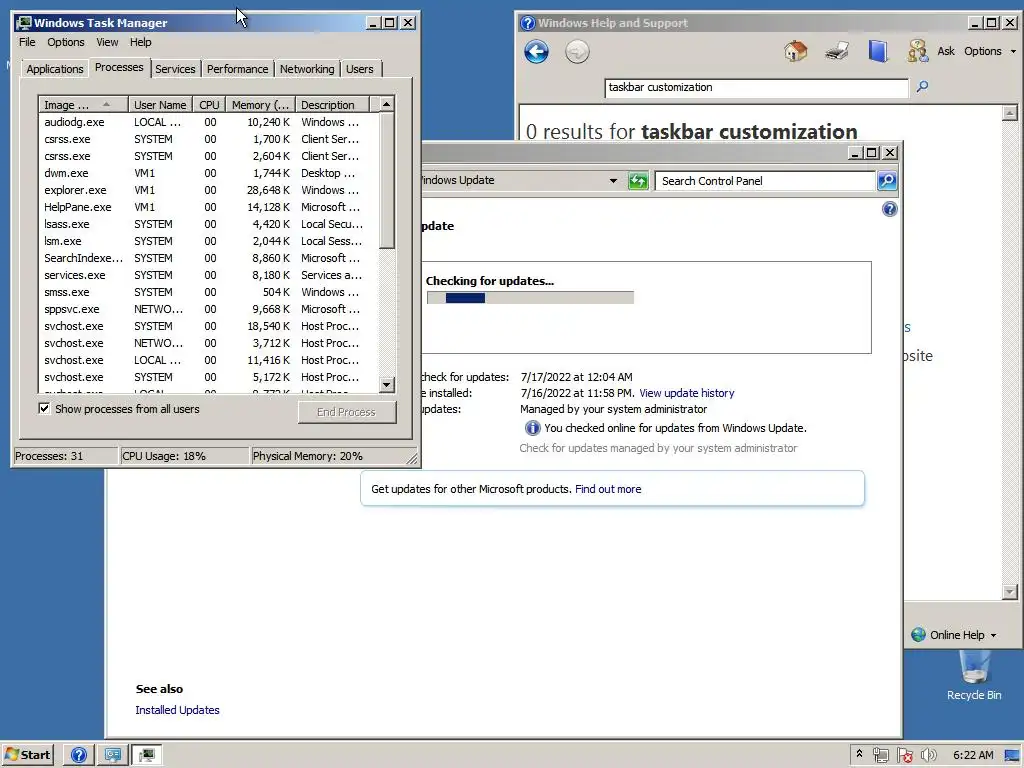Go back in Help and Support

(x=536, y=52)
